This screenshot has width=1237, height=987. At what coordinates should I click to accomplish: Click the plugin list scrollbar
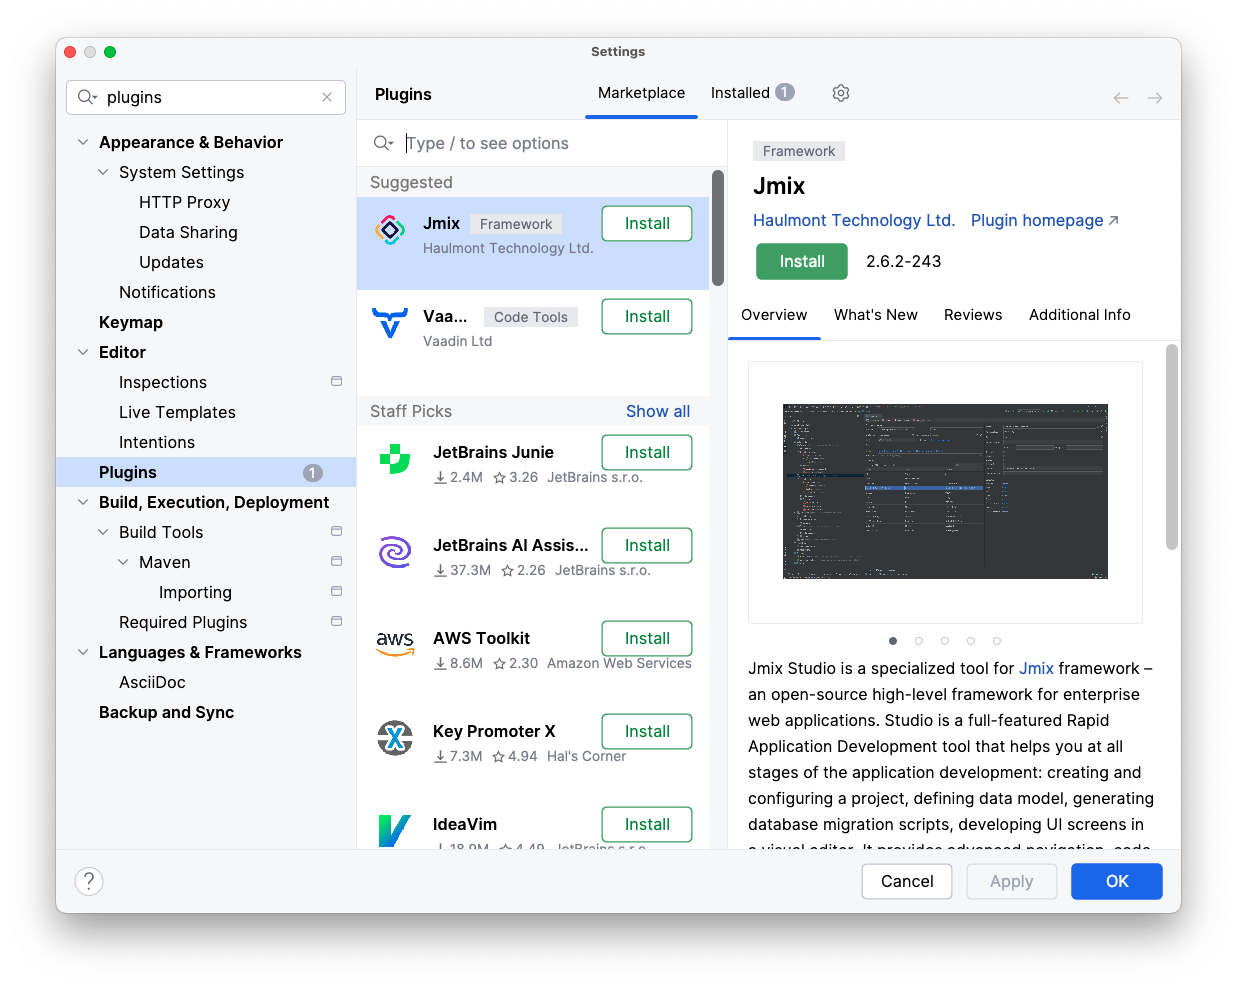pyautogui.click(x=717, y=228)
